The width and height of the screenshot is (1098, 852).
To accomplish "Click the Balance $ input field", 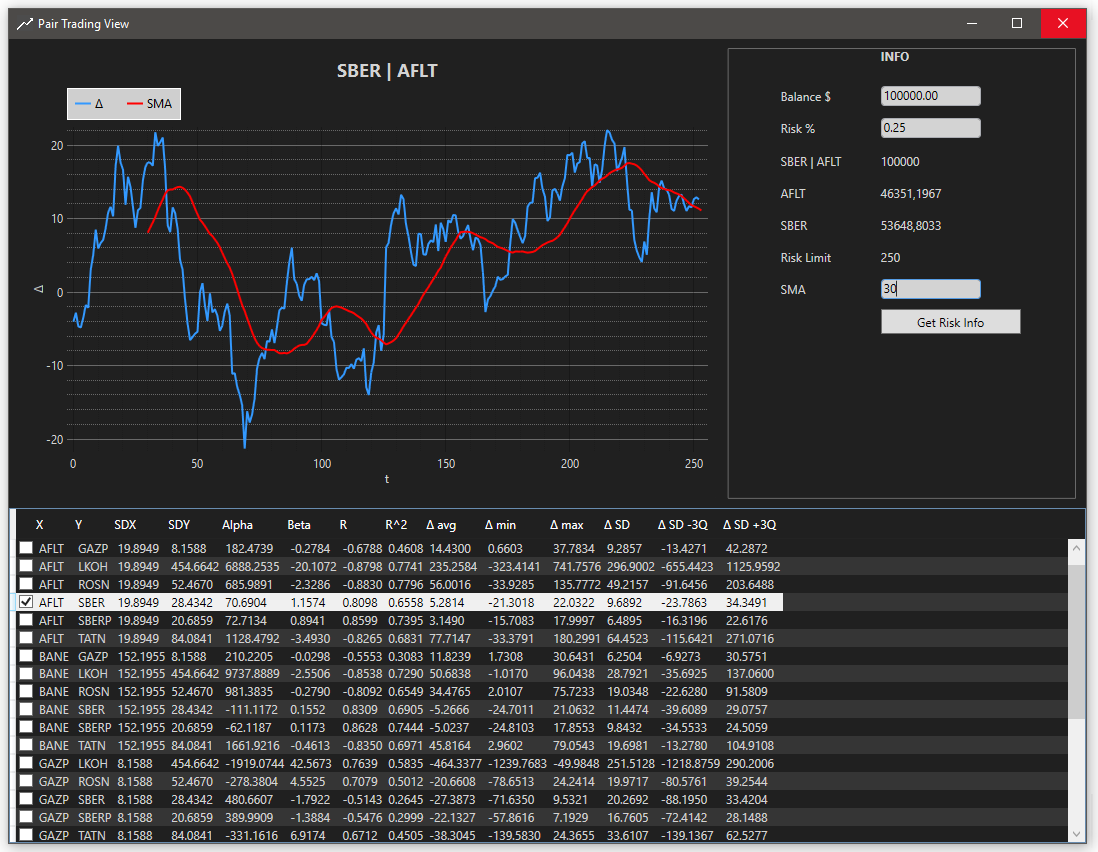I will [x=930, y=96].
